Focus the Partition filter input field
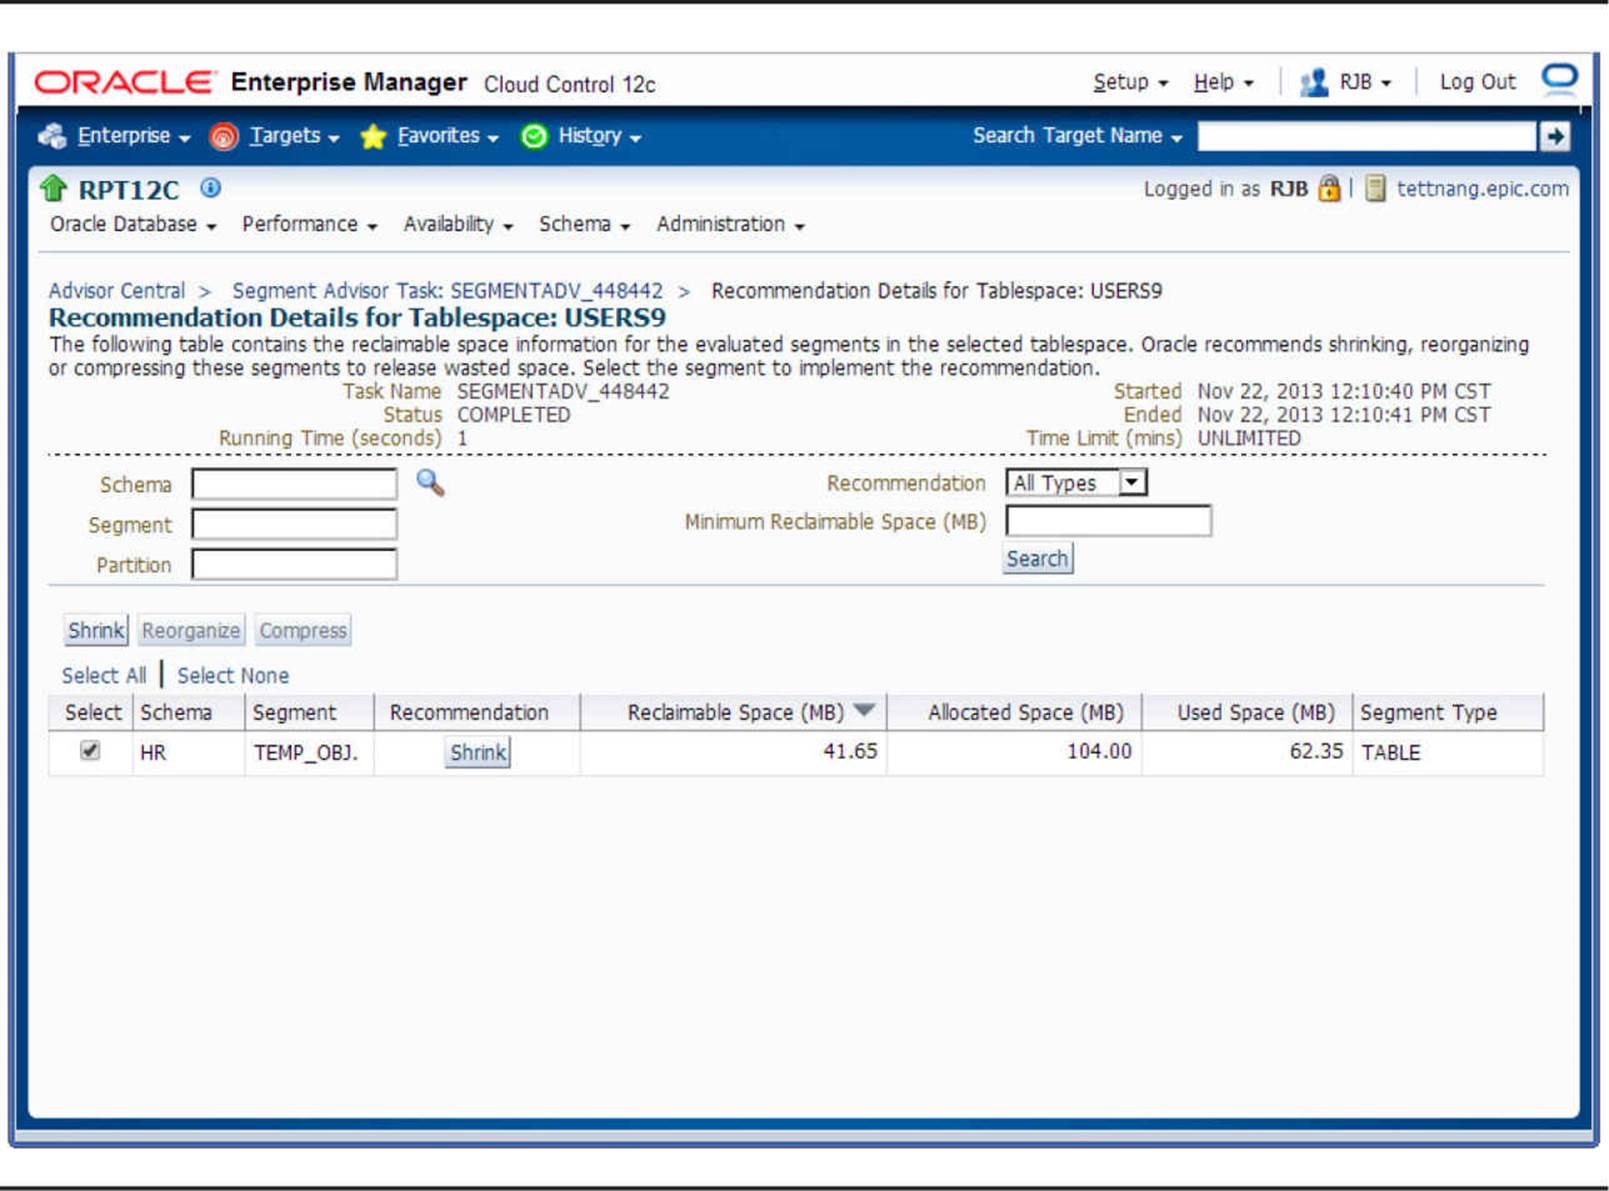This screenshot has height=1191, width=1609. point(294,564)
